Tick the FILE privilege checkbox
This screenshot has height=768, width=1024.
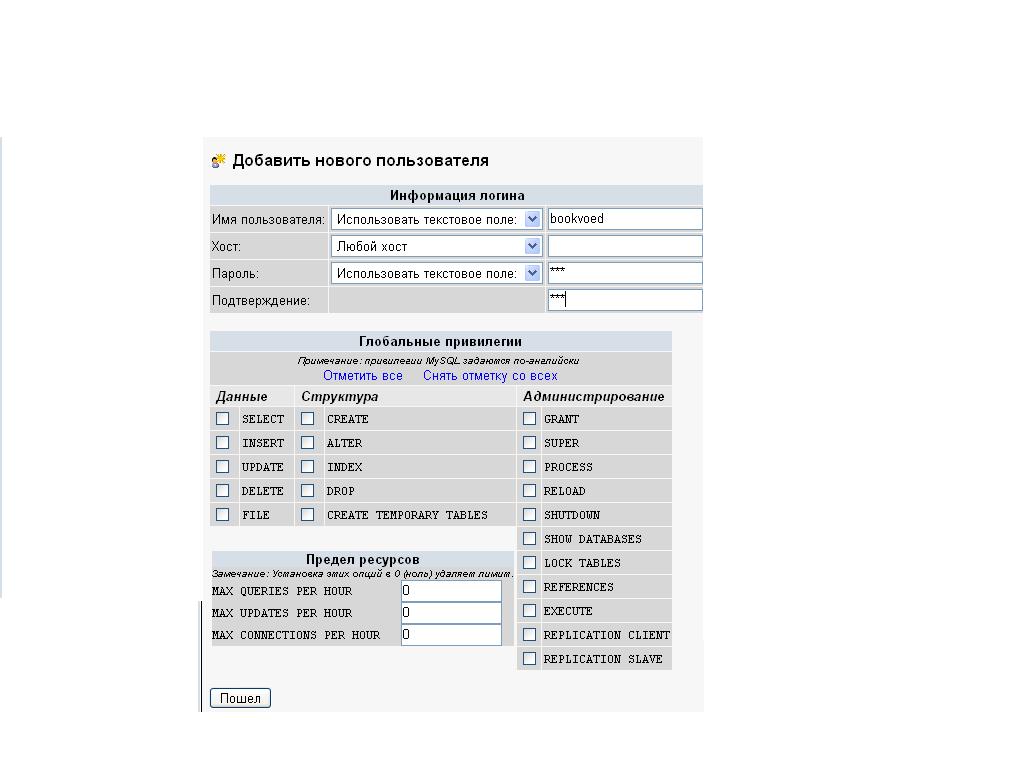click(x=223, y=515)
